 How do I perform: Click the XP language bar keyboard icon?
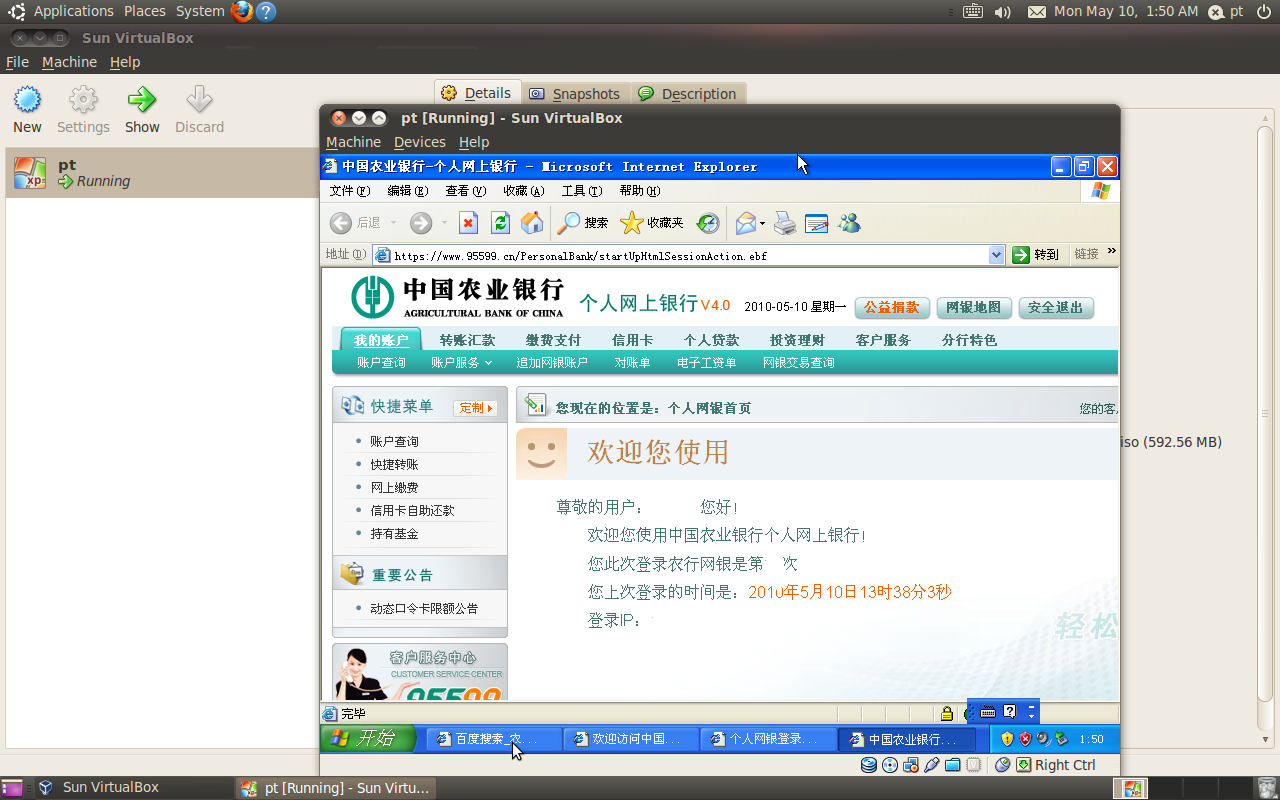[x=988, y=712]
